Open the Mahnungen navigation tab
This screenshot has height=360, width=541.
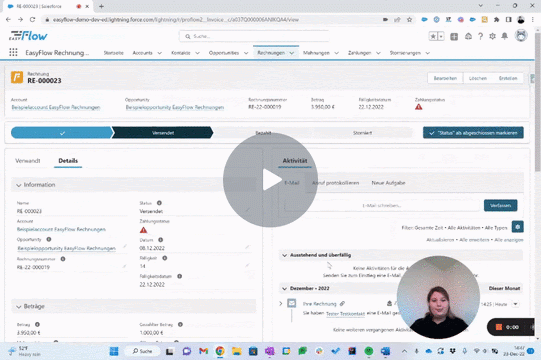[x=316, y=53]
